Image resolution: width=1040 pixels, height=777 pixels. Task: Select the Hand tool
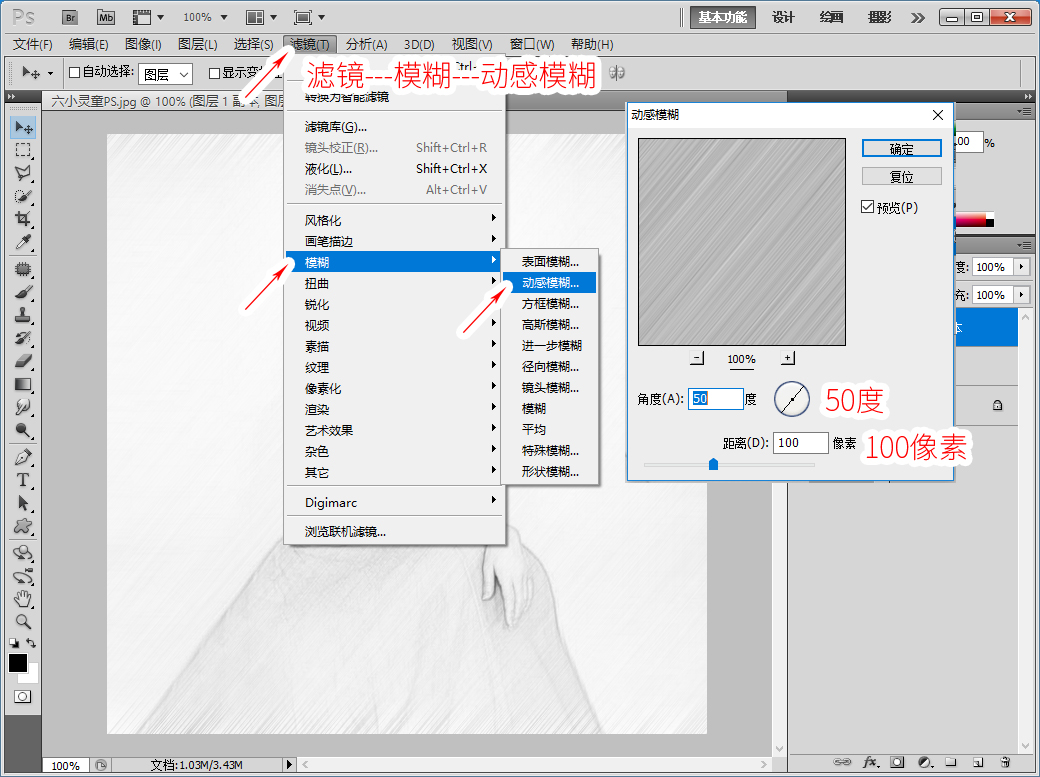point(23,599)
